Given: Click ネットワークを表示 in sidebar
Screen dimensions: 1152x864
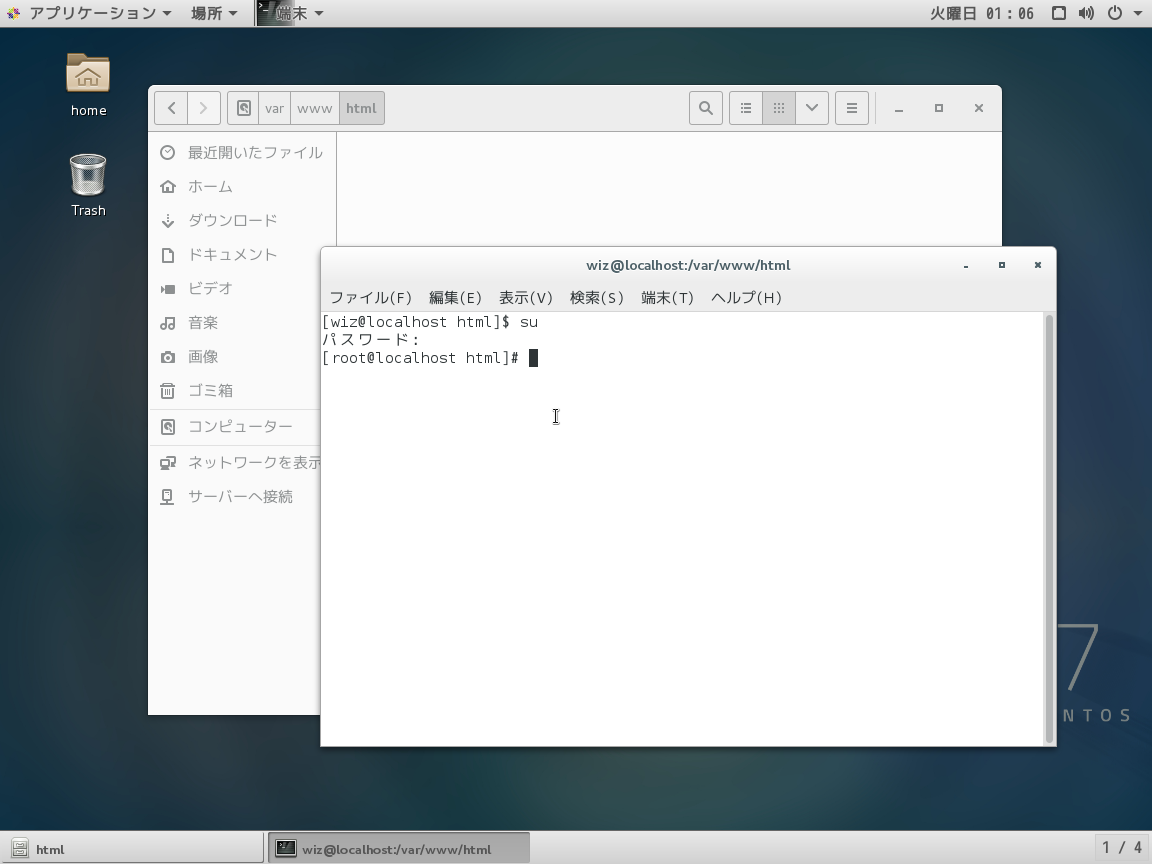Looking at the screenshot, I should [x=235, y=463].
